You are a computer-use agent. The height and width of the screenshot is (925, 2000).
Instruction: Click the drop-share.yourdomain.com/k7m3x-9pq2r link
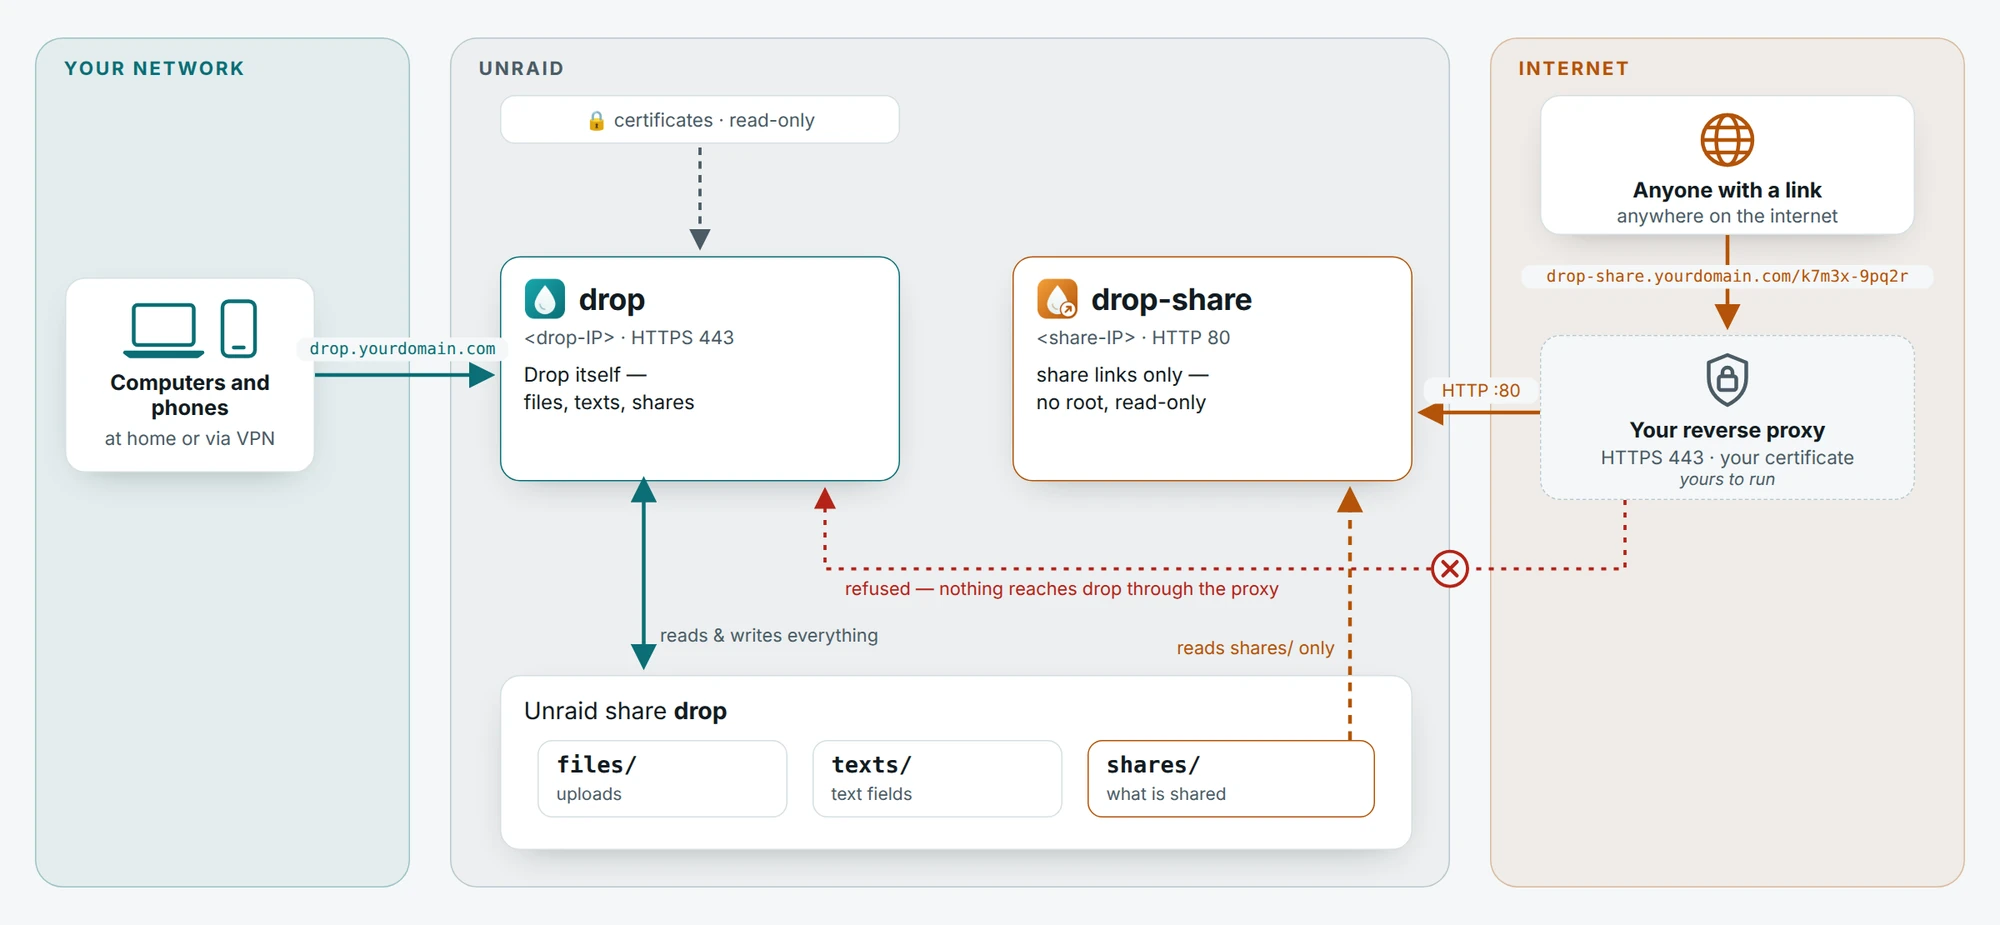click(1727, 276)
